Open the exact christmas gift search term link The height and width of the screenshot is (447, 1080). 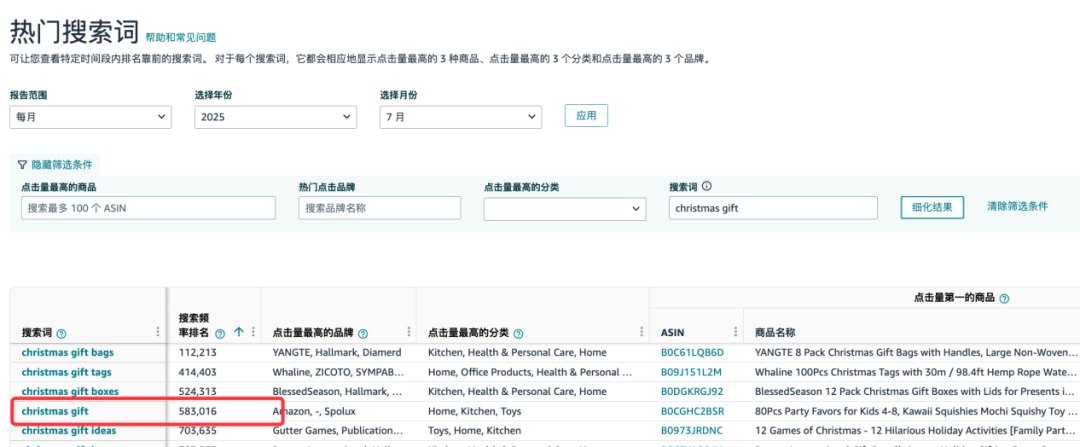click(55, 411)
